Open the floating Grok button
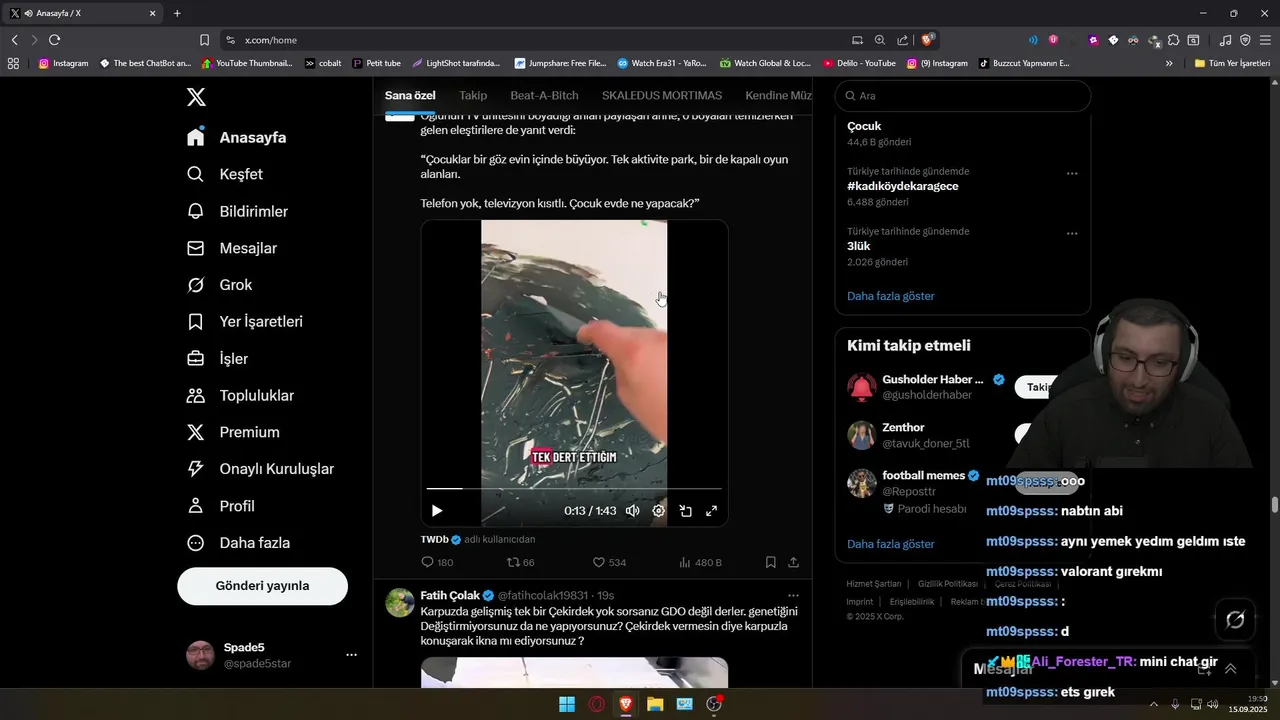 1235,619
